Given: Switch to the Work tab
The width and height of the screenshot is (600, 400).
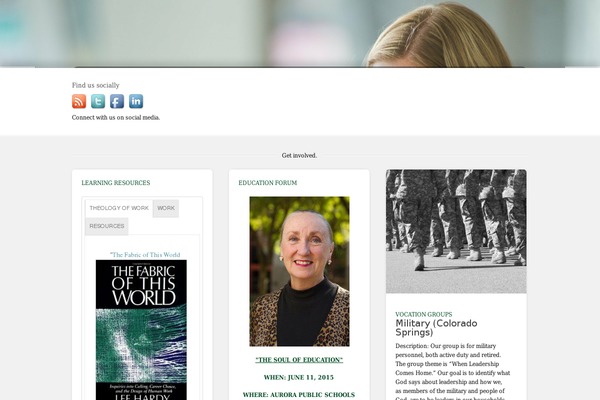Looking at the screenshot, I should pyautogui.click(x=166, y=208).
